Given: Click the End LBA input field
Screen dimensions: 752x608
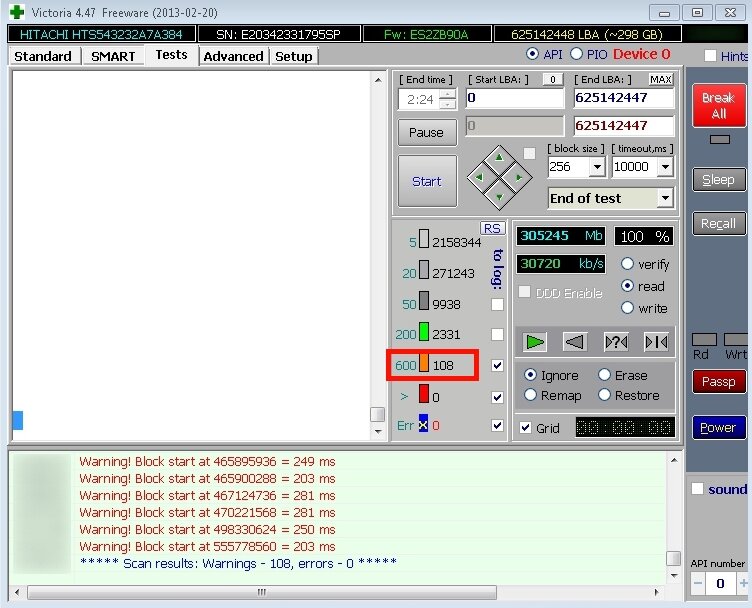Looking at the screenshot, I should 623,98.
